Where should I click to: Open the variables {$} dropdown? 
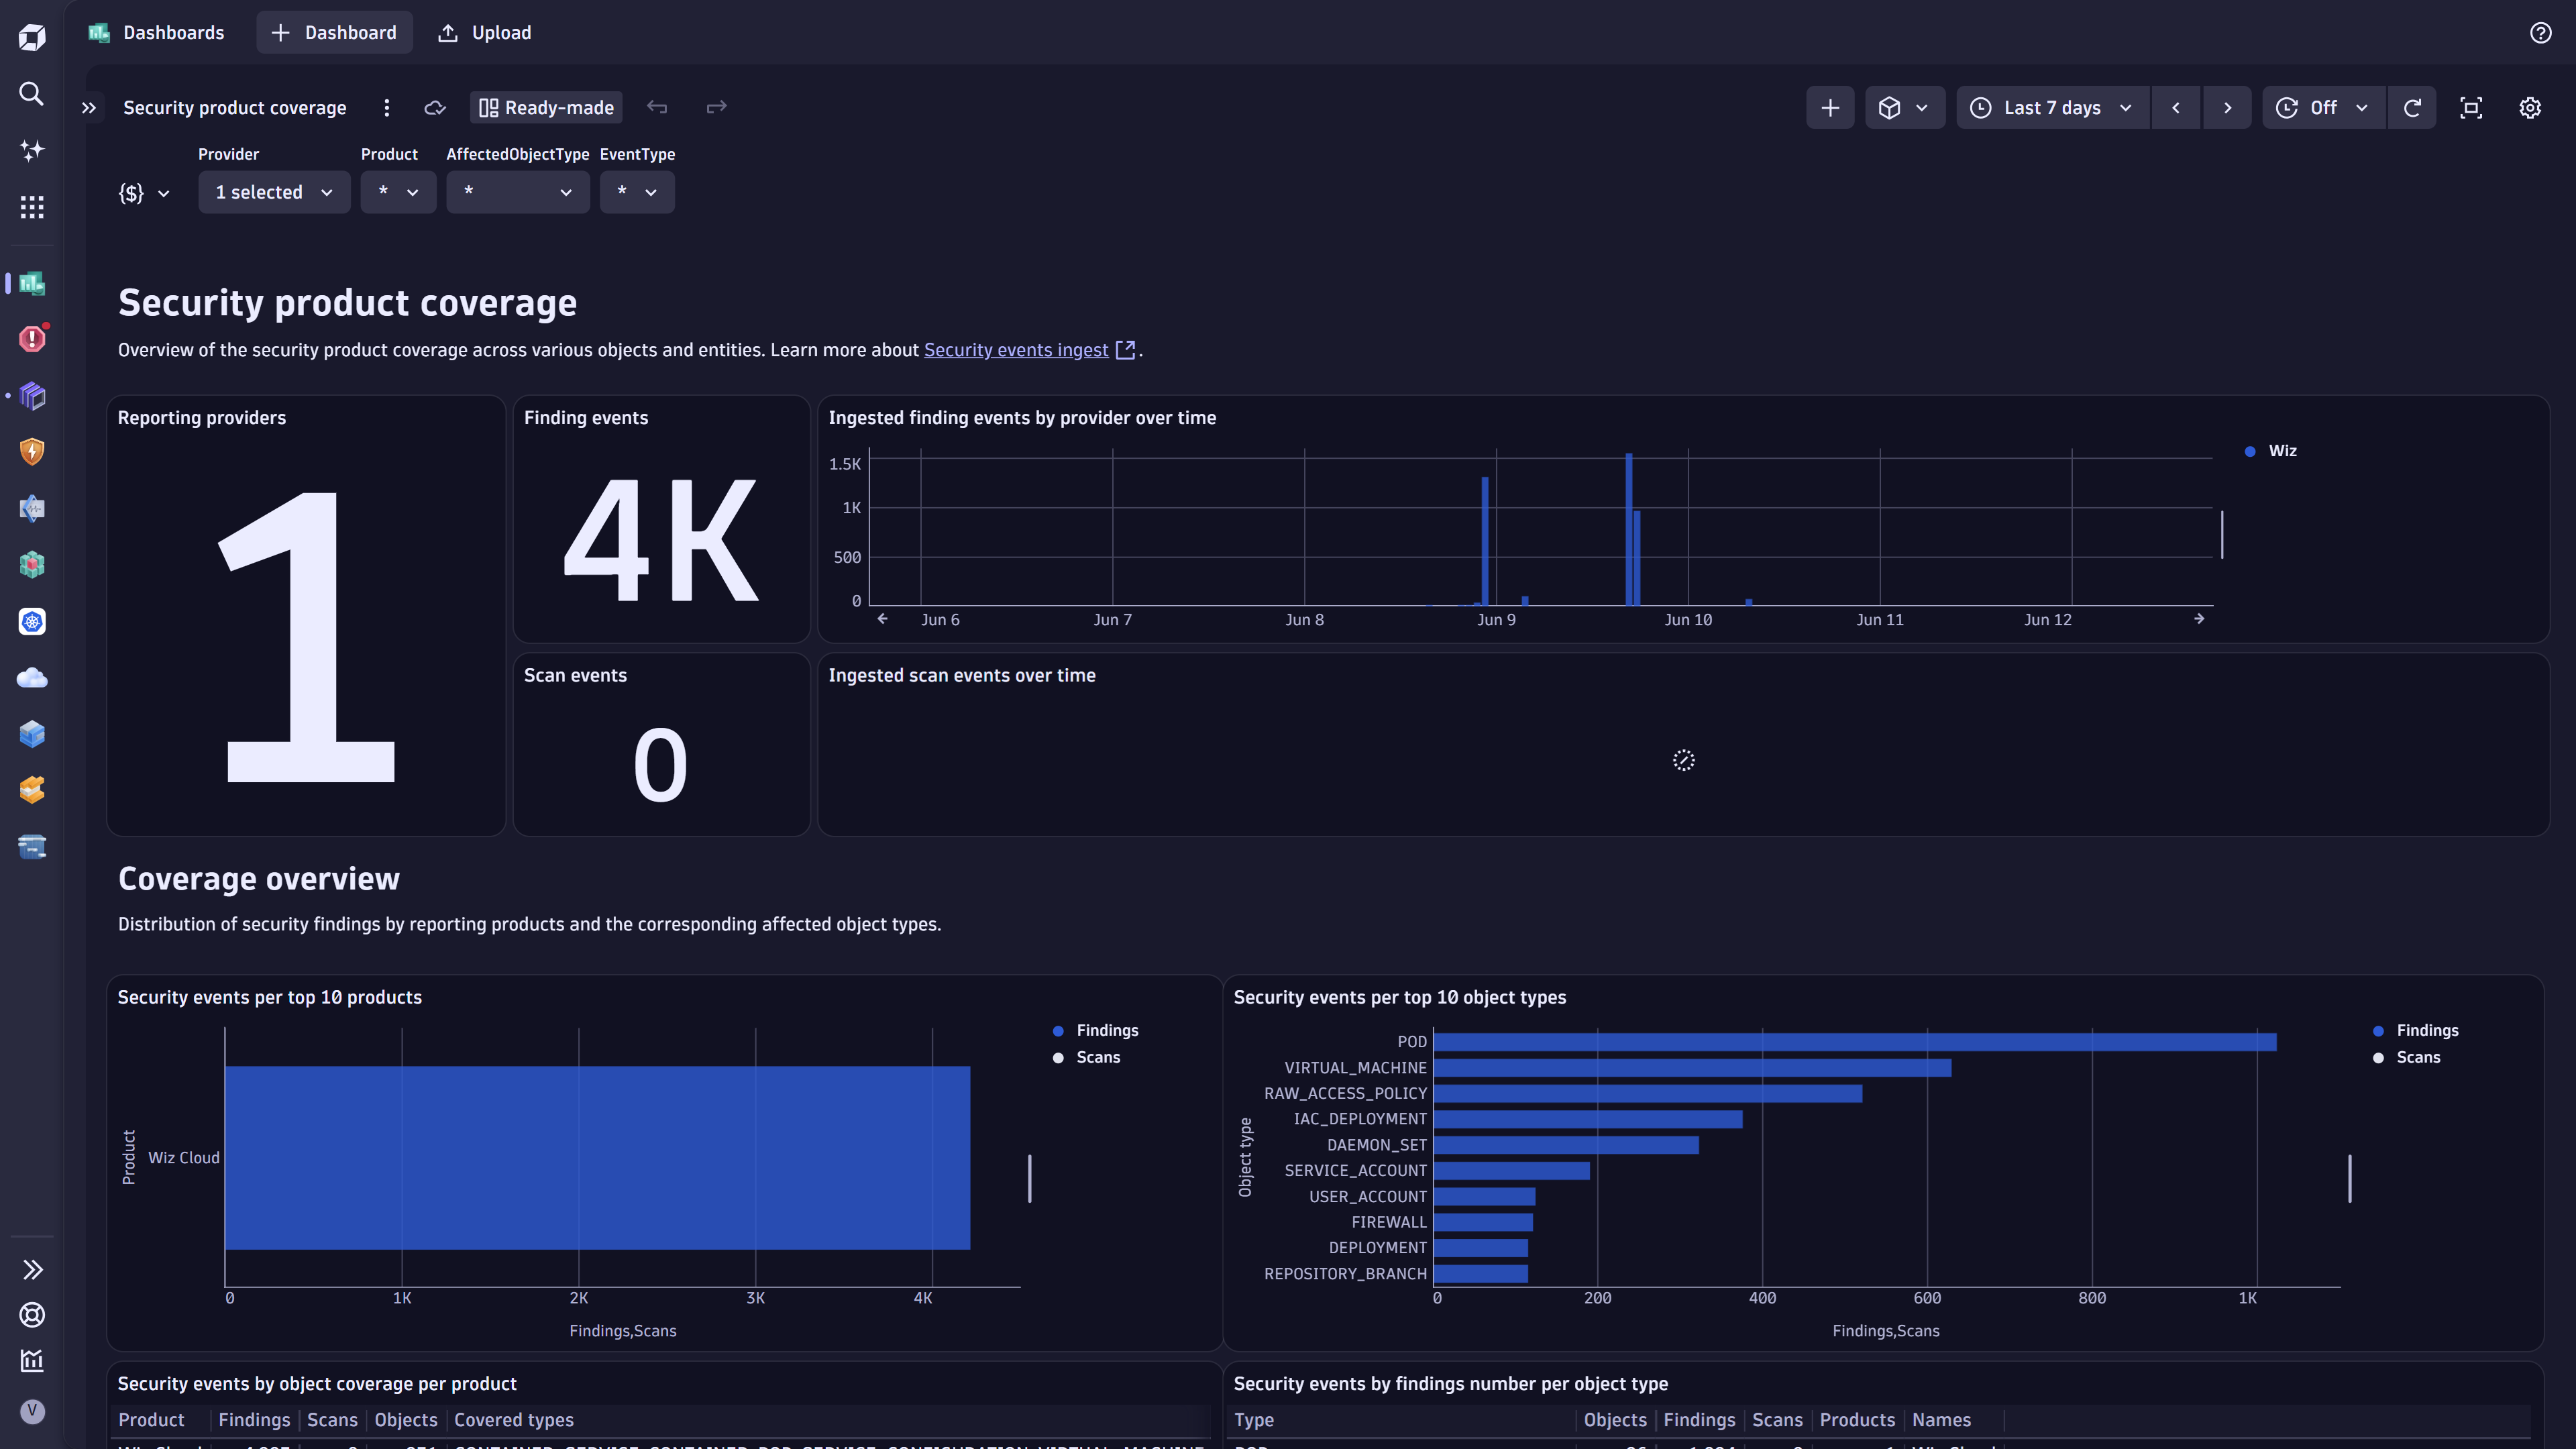pyautogui.click(x=144, y=193)
